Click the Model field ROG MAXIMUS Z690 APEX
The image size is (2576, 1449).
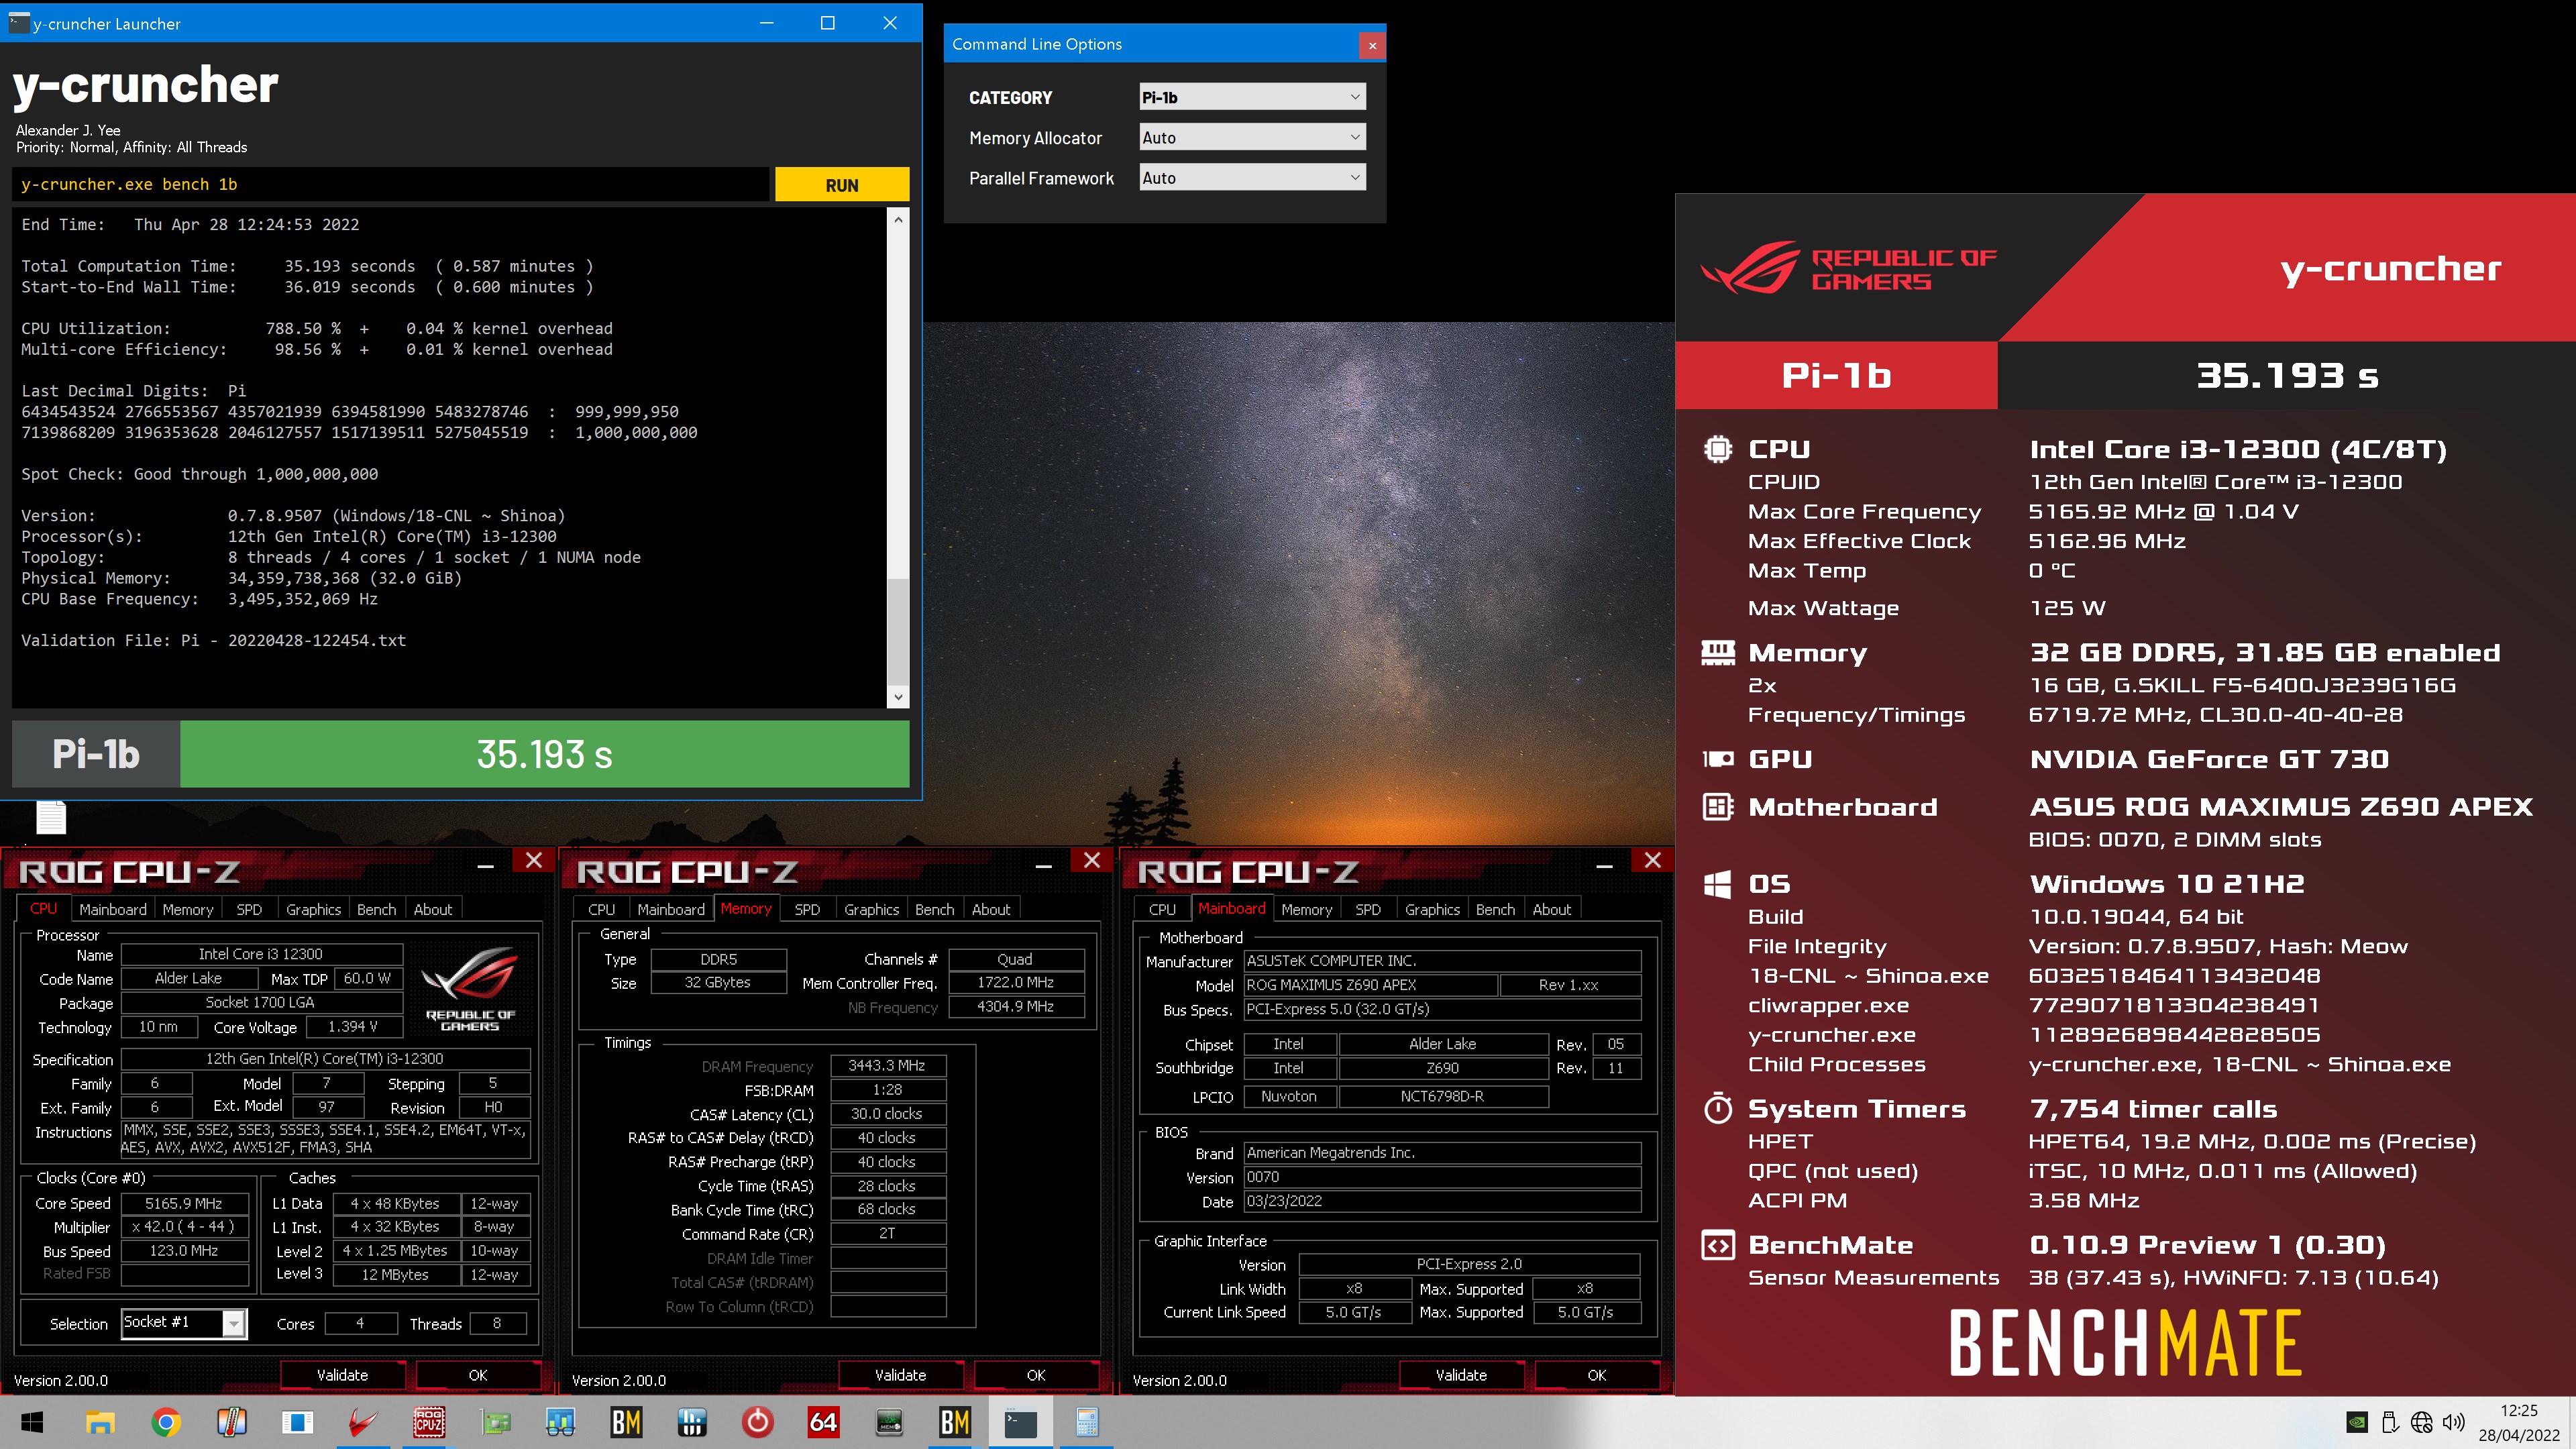coord(1371,985)
